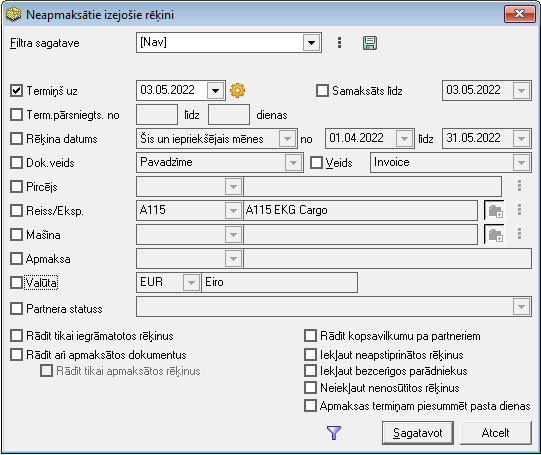The width and height of the screenshot is (541, 455).
Task: Click the green save filter floppy icon
Action: coord(370,43)
